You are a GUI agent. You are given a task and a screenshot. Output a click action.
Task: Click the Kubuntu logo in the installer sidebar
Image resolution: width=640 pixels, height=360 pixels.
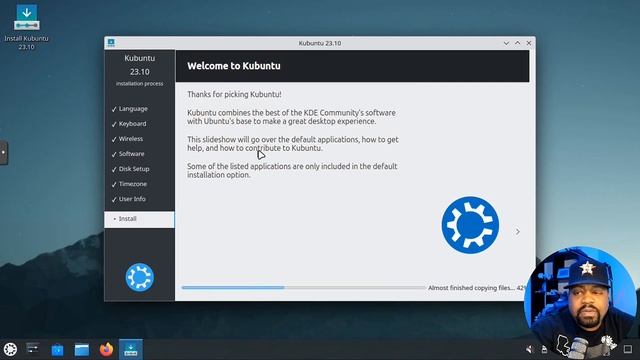[x=140, y=277]
